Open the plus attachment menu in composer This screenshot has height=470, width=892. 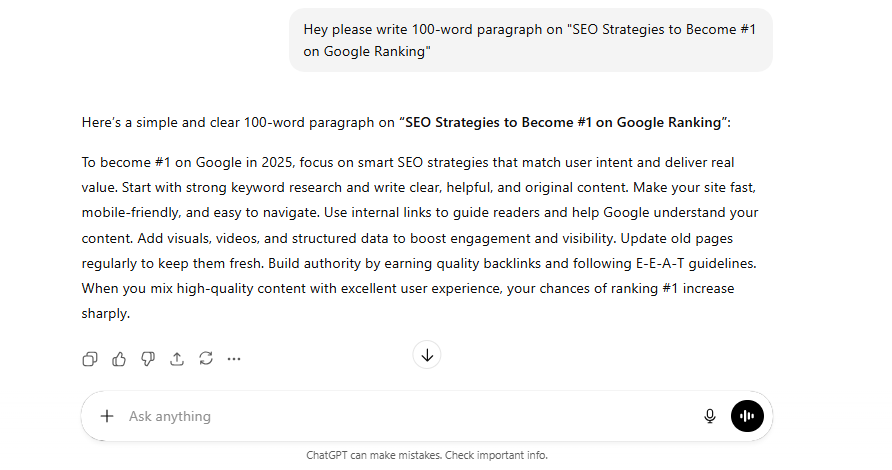coord(107,416)
